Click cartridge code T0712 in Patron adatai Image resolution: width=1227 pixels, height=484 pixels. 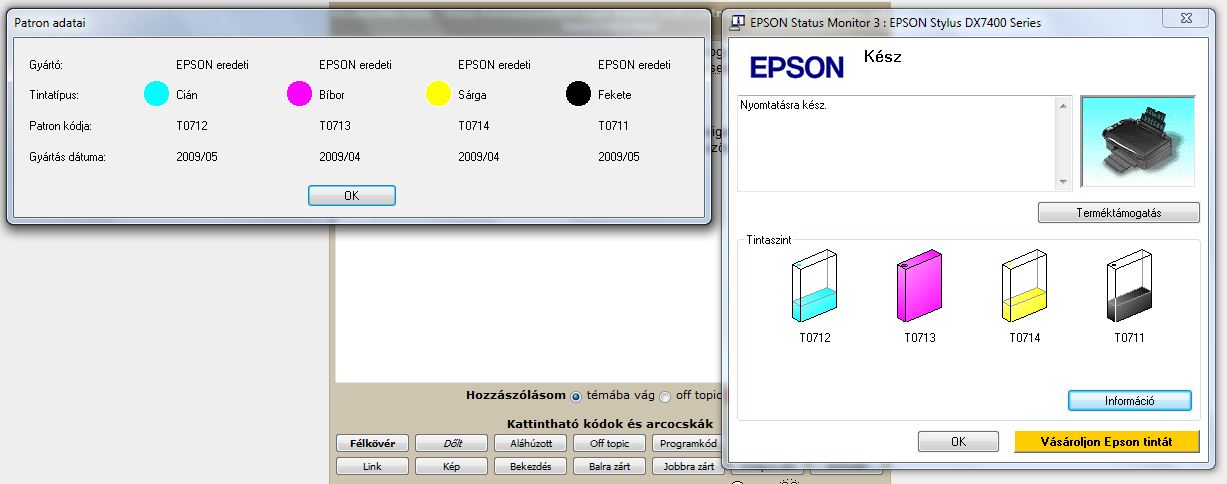click(192, 126)
